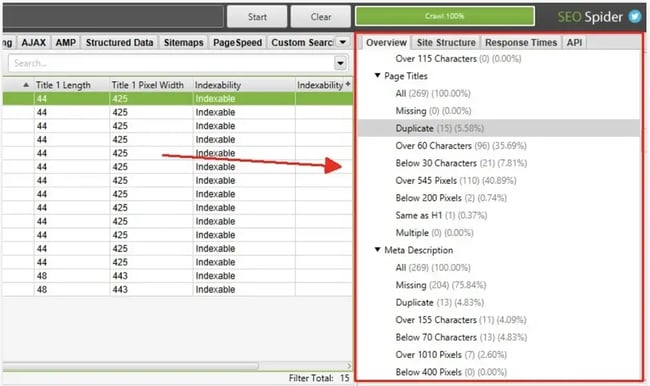The image size is (650, 386).
Task: Select Same as H1 filter
Action: click(x=441, y=216)
